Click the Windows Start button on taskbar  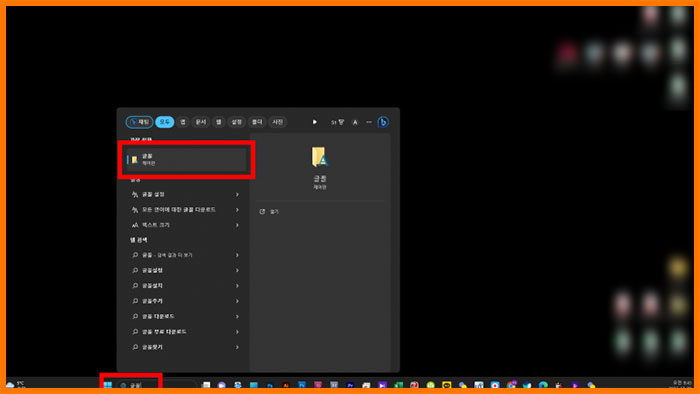[108, 385]
